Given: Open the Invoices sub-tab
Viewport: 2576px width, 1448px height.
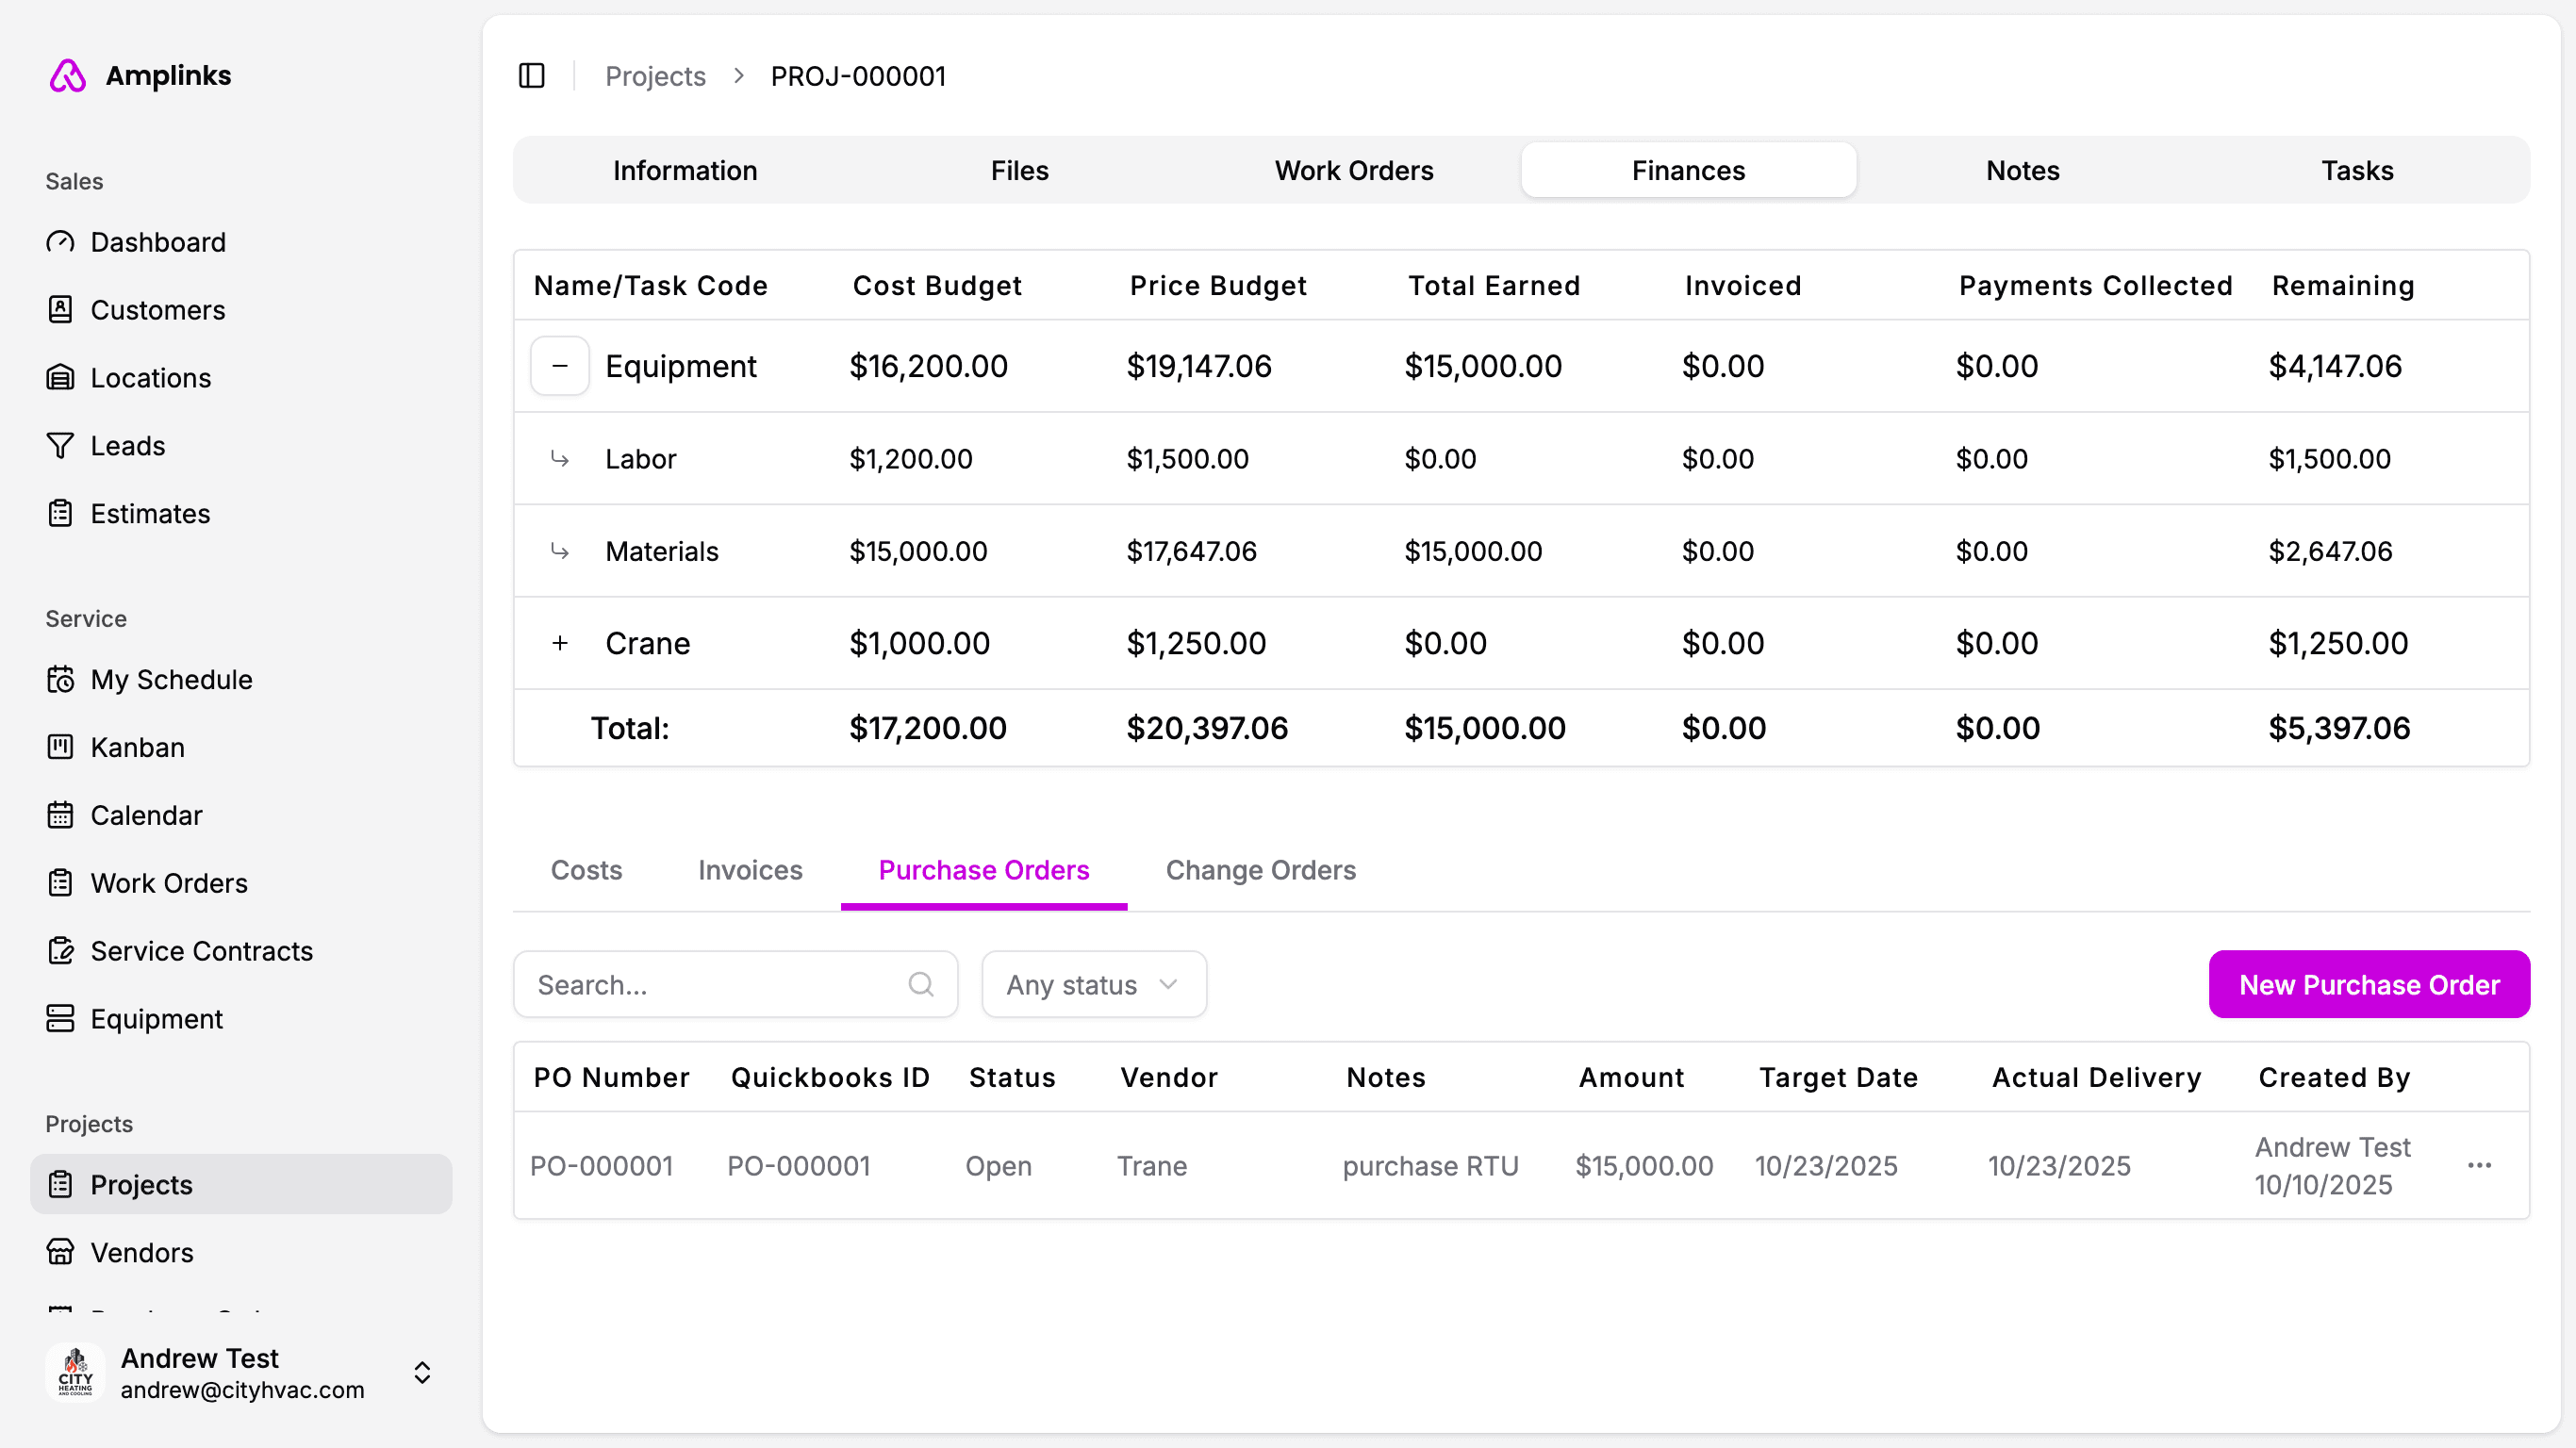Looking at the screenshot, I should pyautogui.click(x=750, y=870).
